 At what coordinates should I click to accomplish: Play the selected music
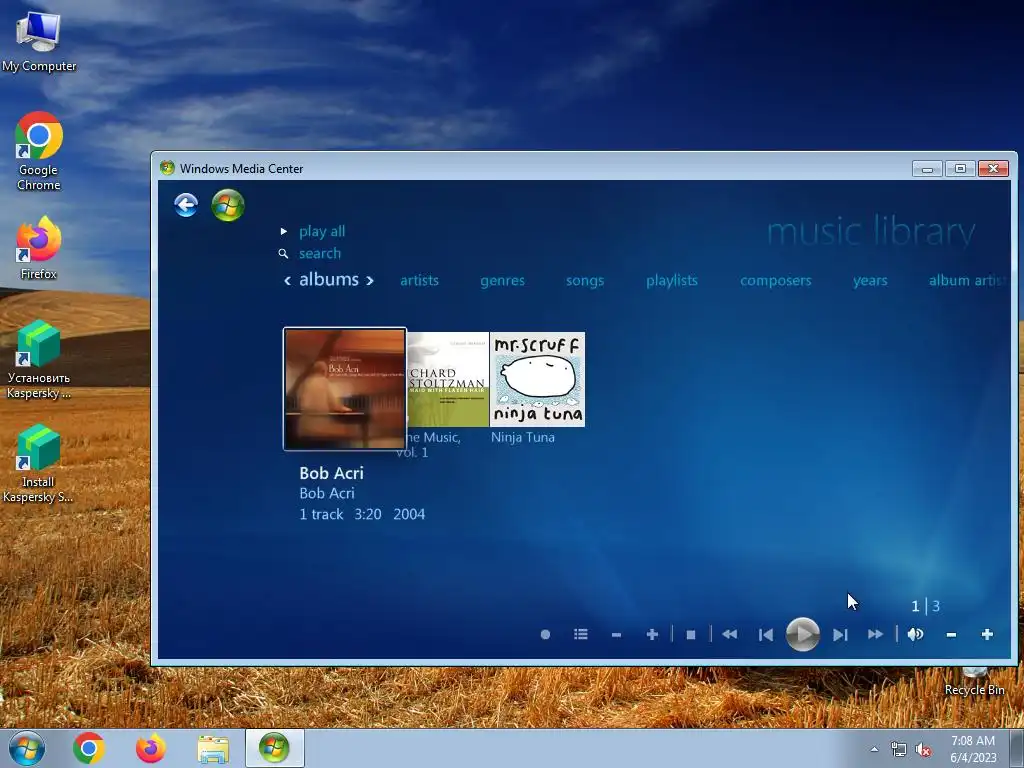click(x=803, y=633)
